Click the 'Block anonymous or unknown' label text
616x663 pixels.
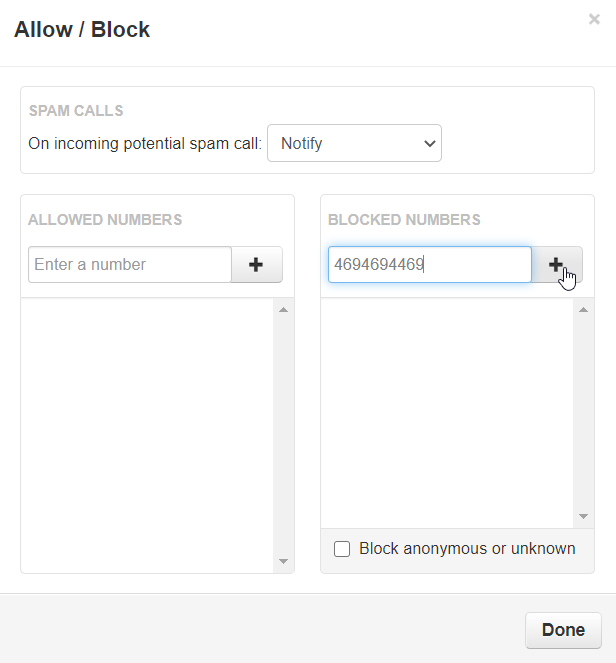coord(467,548)
